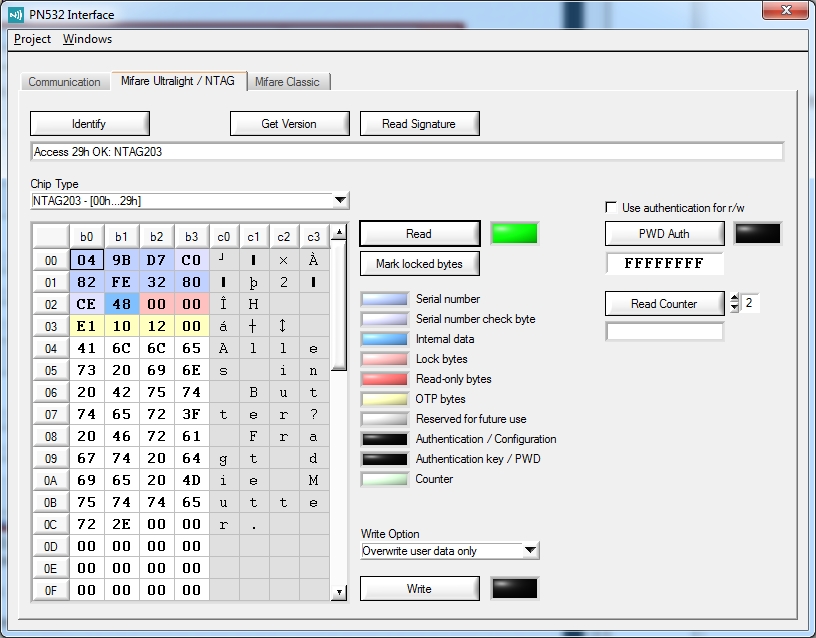Click ASCII cell M in row 0A
Screen dimensions: 816x638
point(314,480)
